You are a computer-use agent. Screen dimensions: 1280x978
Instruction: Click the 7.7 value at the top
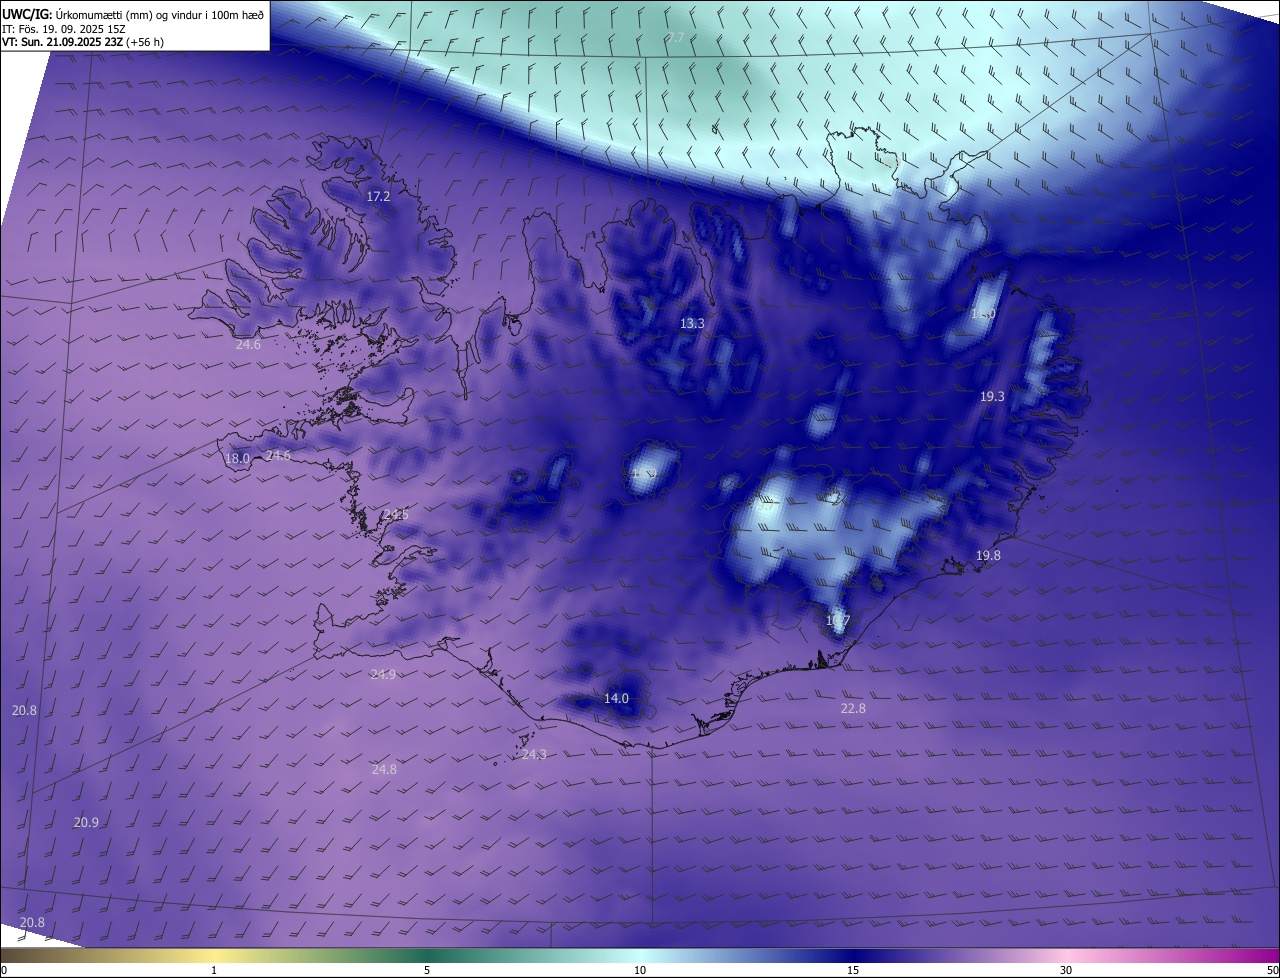pos(676,37)
